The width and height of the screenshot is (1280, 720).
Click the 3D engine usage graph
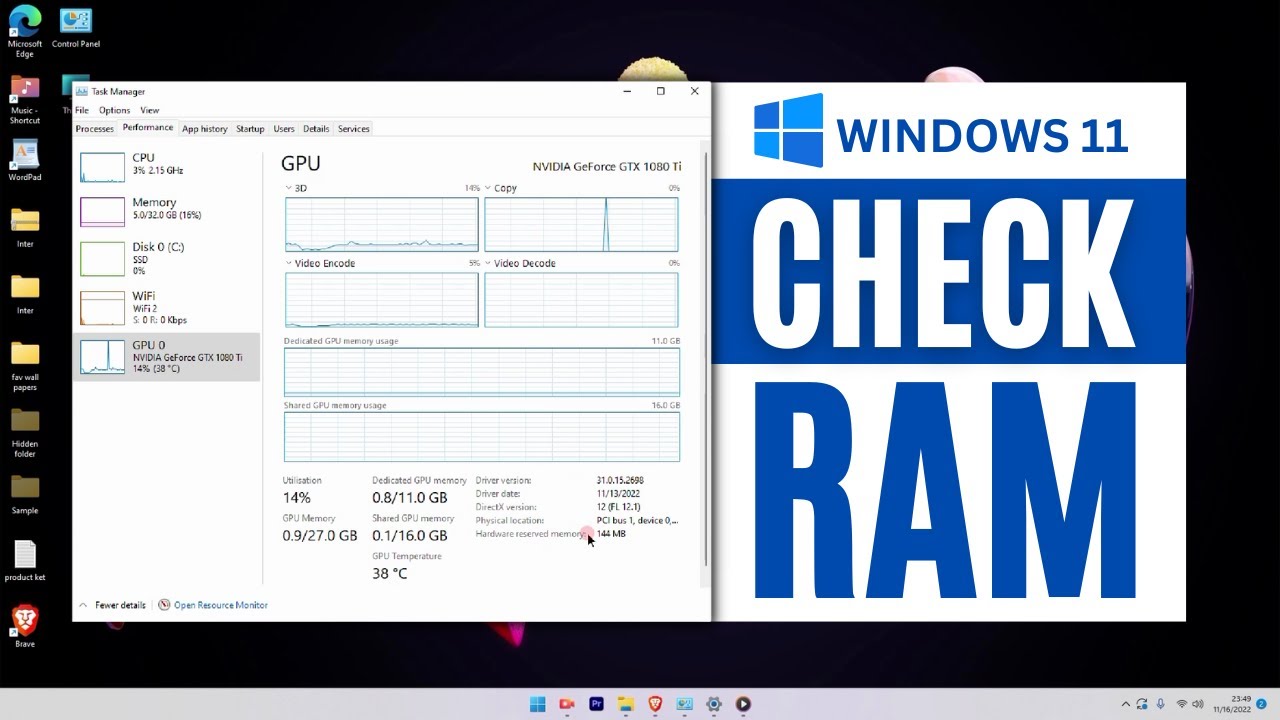[x=381, y=224]
